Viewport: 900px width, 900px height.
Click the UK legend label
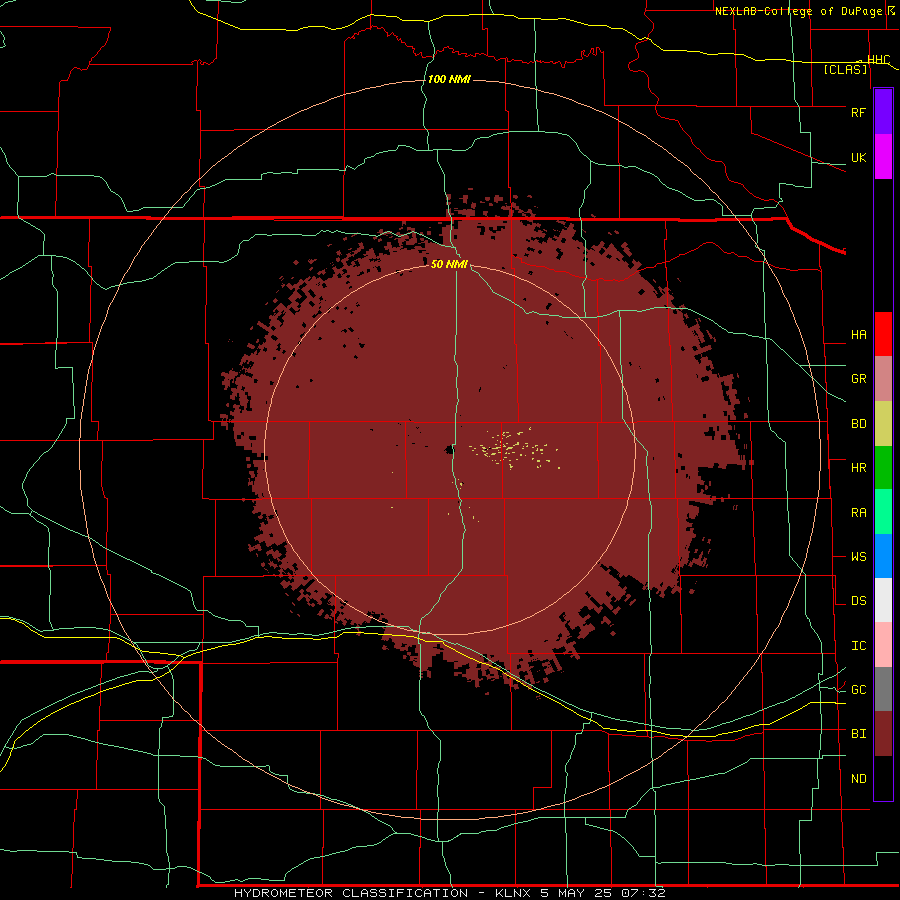click(858, 157)
